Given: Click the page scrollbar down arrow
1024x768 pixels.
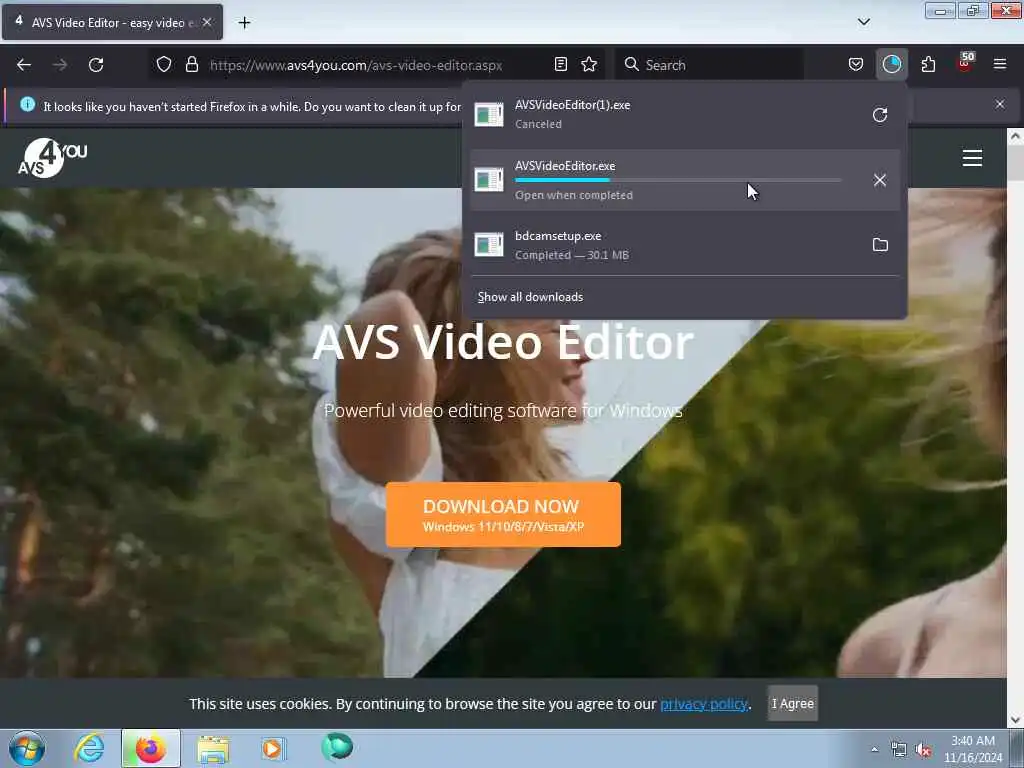Looking at the screenshot, I should point(1015,720).
